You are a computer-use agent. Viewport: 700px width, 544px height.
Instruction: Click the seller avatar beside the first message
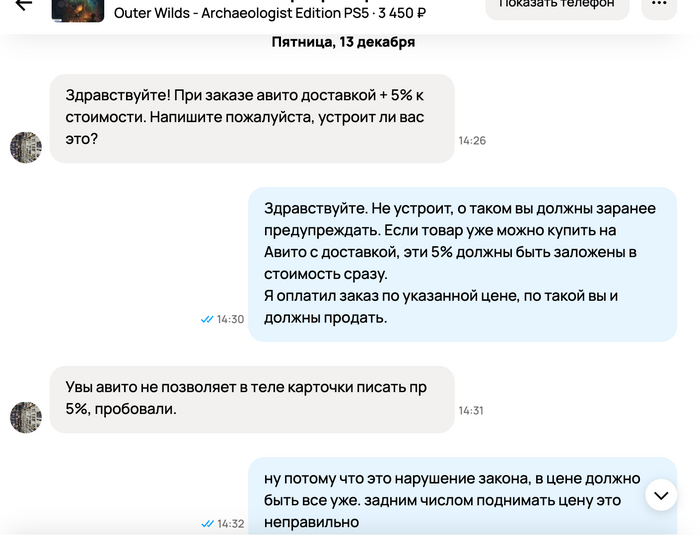coord(26,147)
